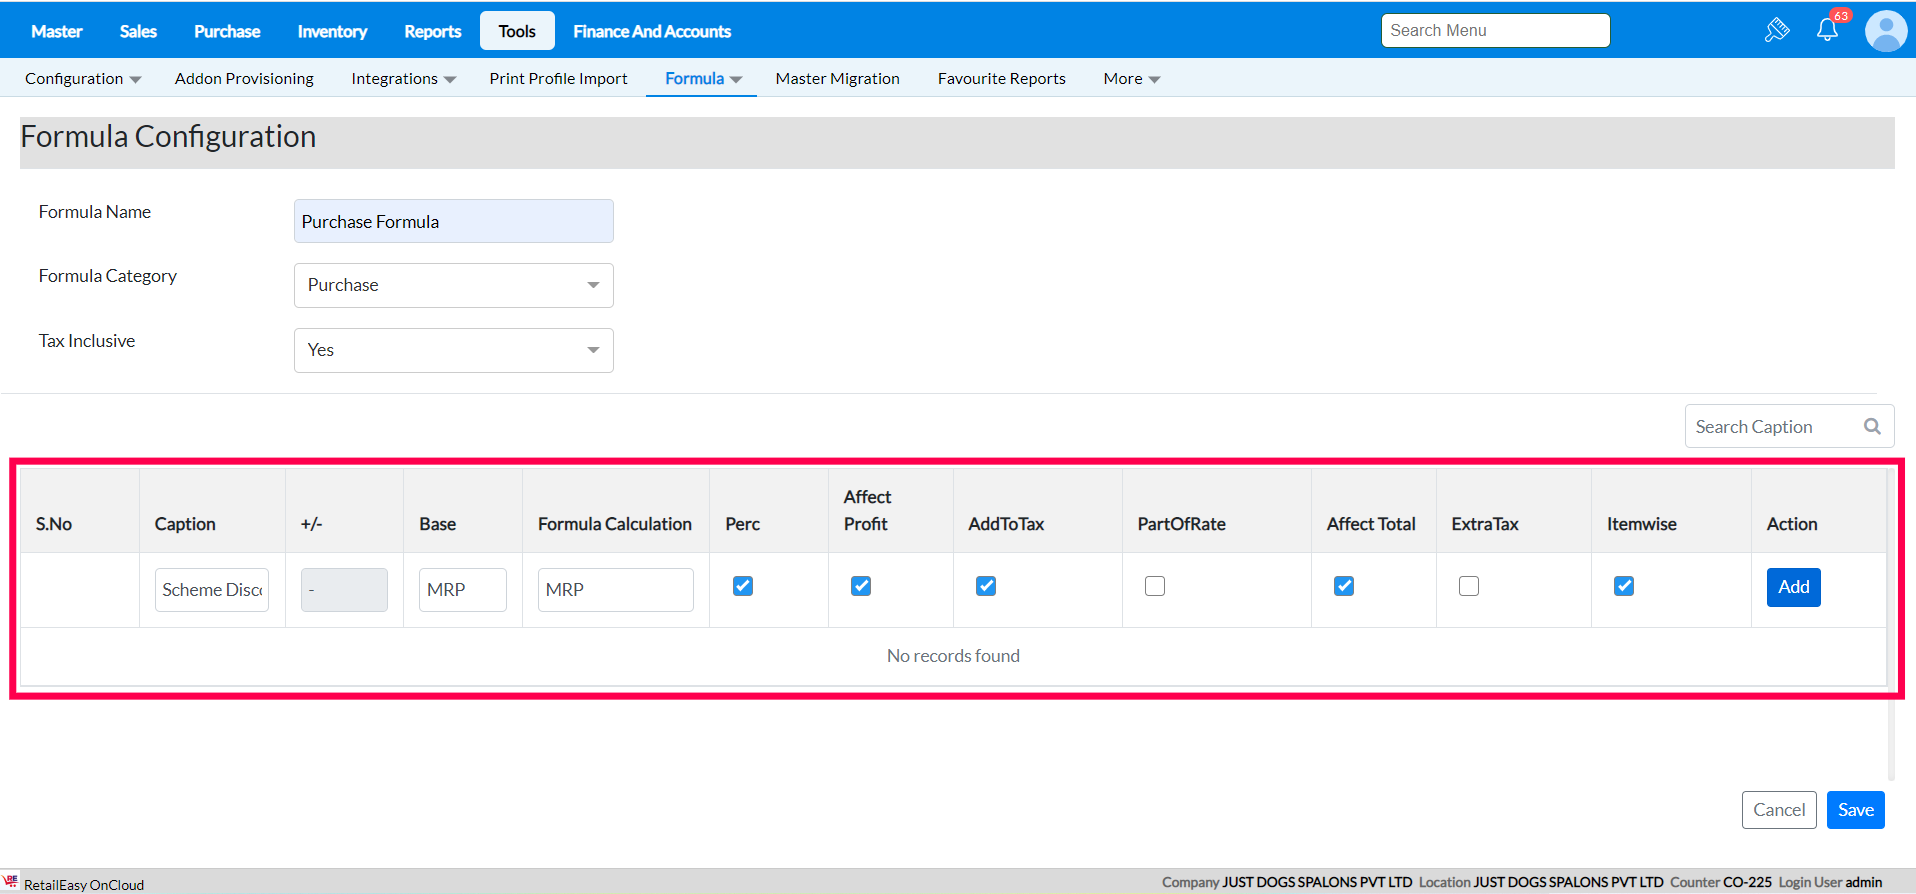Click the RetailEasy OnCloud logo icon
This screenshot has height=894, width=1916.
pyautogui.click(x=11, y=881)
